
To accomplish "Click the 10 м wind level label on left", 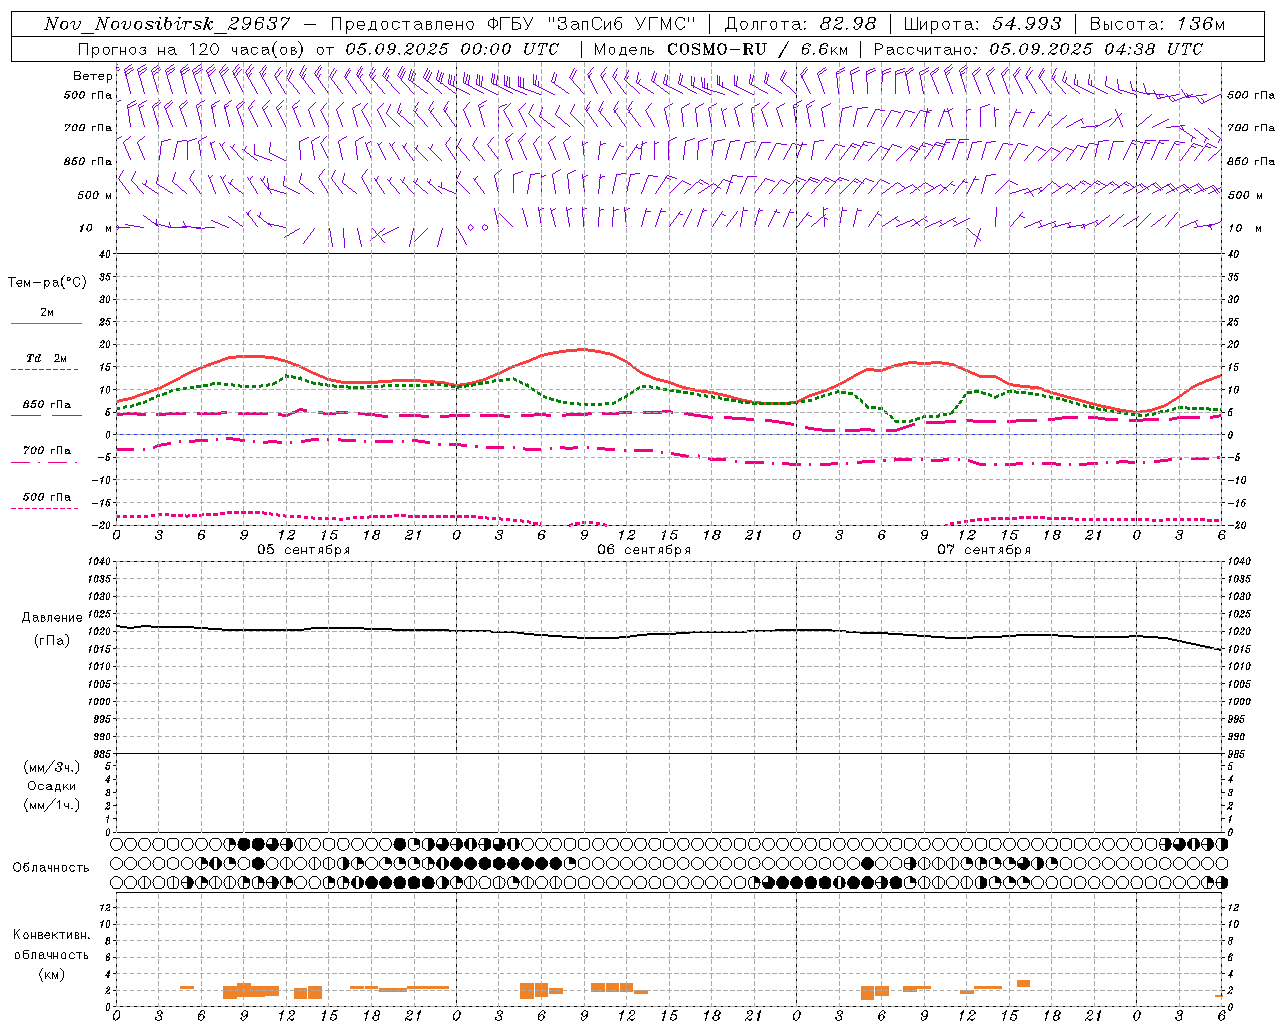I will (96, 228).
